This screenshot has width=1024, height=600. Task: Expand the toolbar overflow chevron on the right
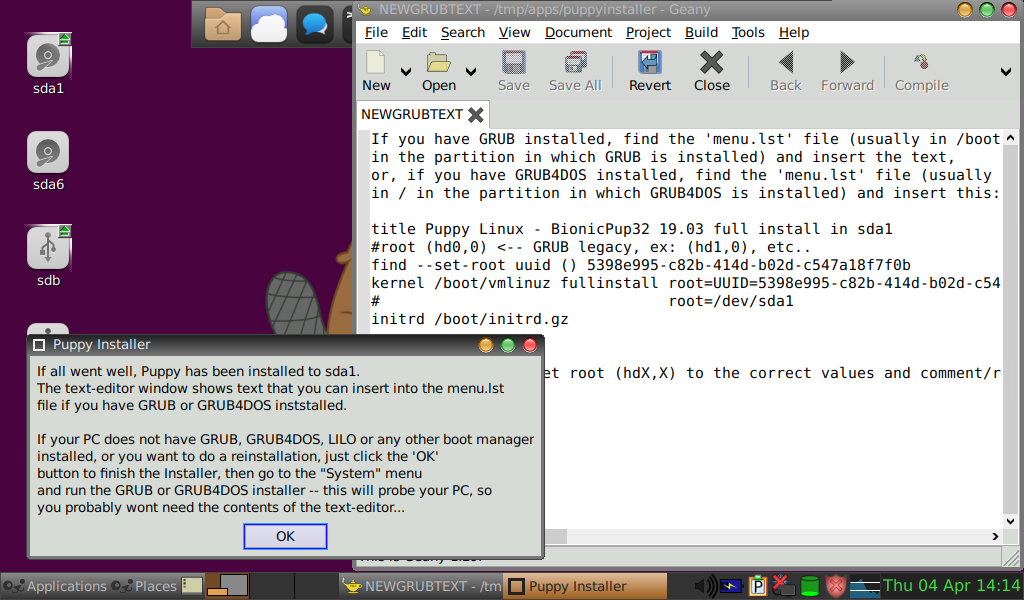click(x=1006, y=70)
